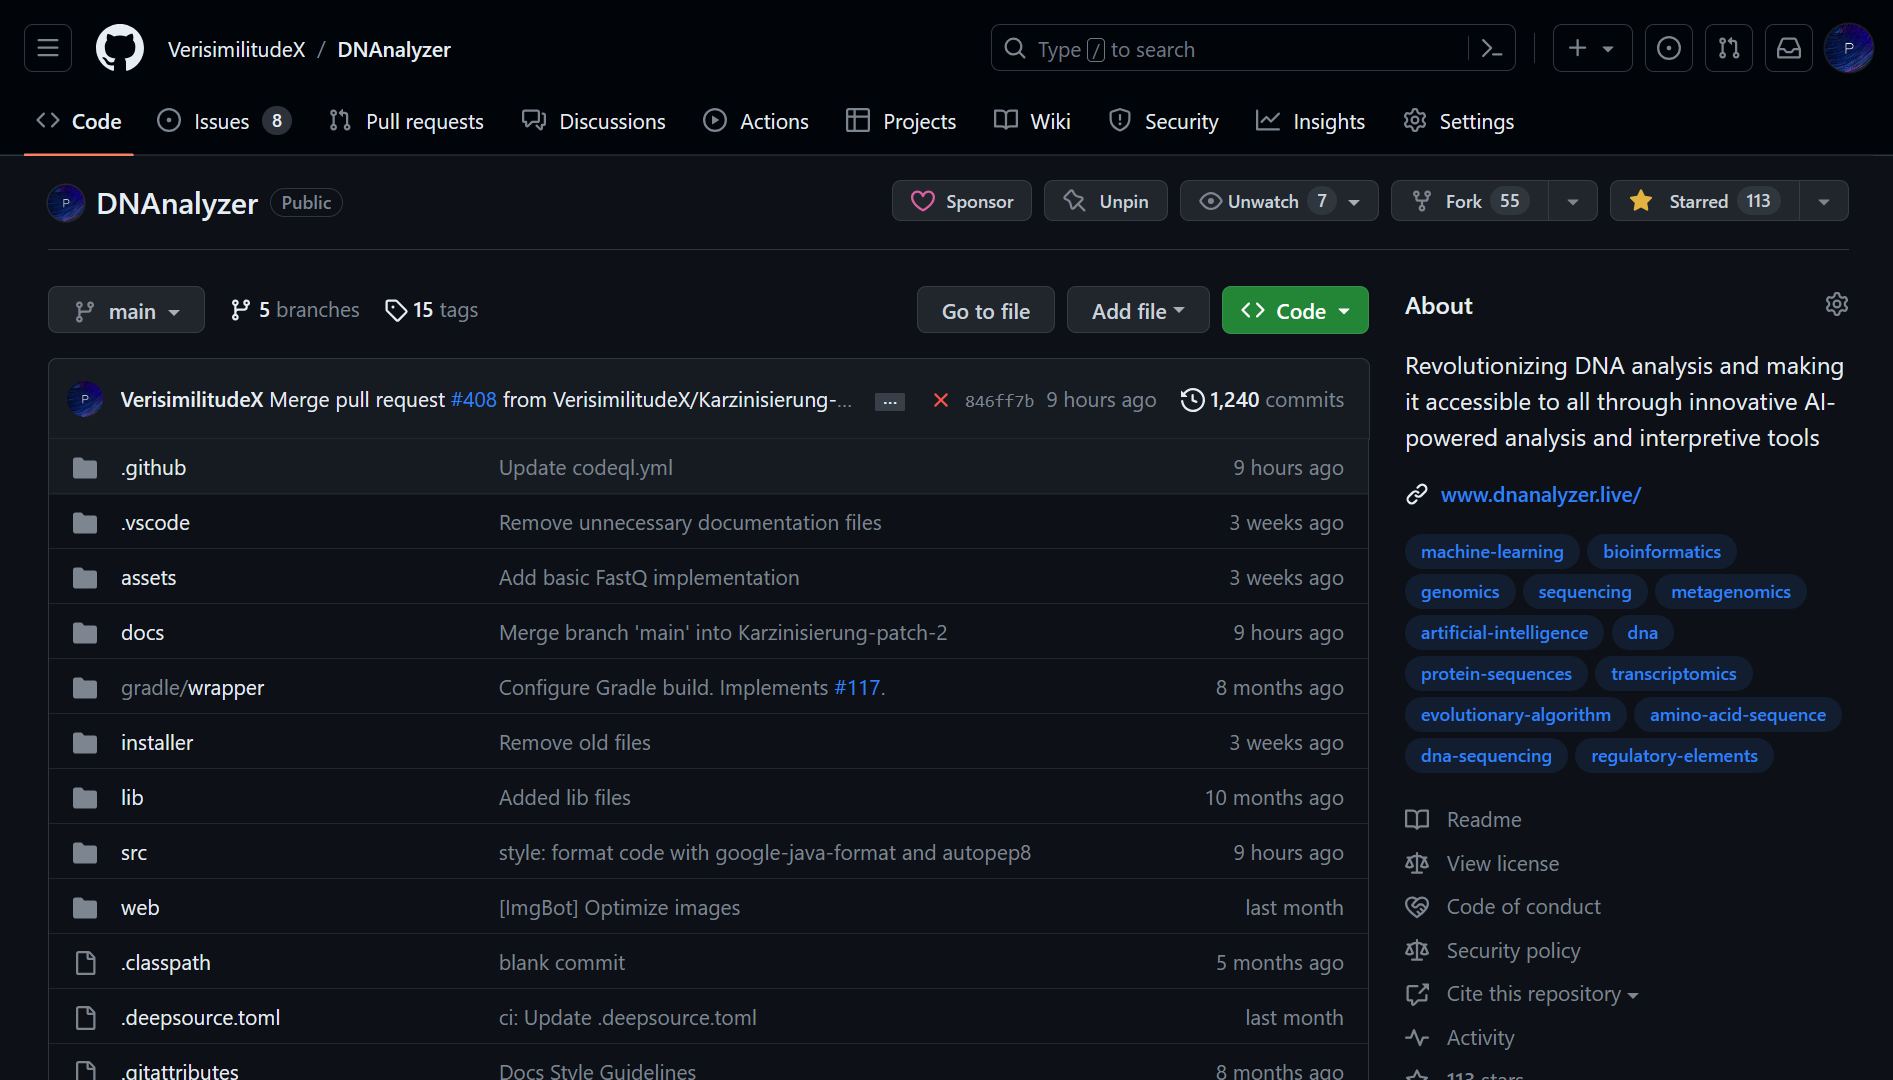Expand Cite this repository
This screenshot has width=1893, height=1080.
pos(1542,994)
